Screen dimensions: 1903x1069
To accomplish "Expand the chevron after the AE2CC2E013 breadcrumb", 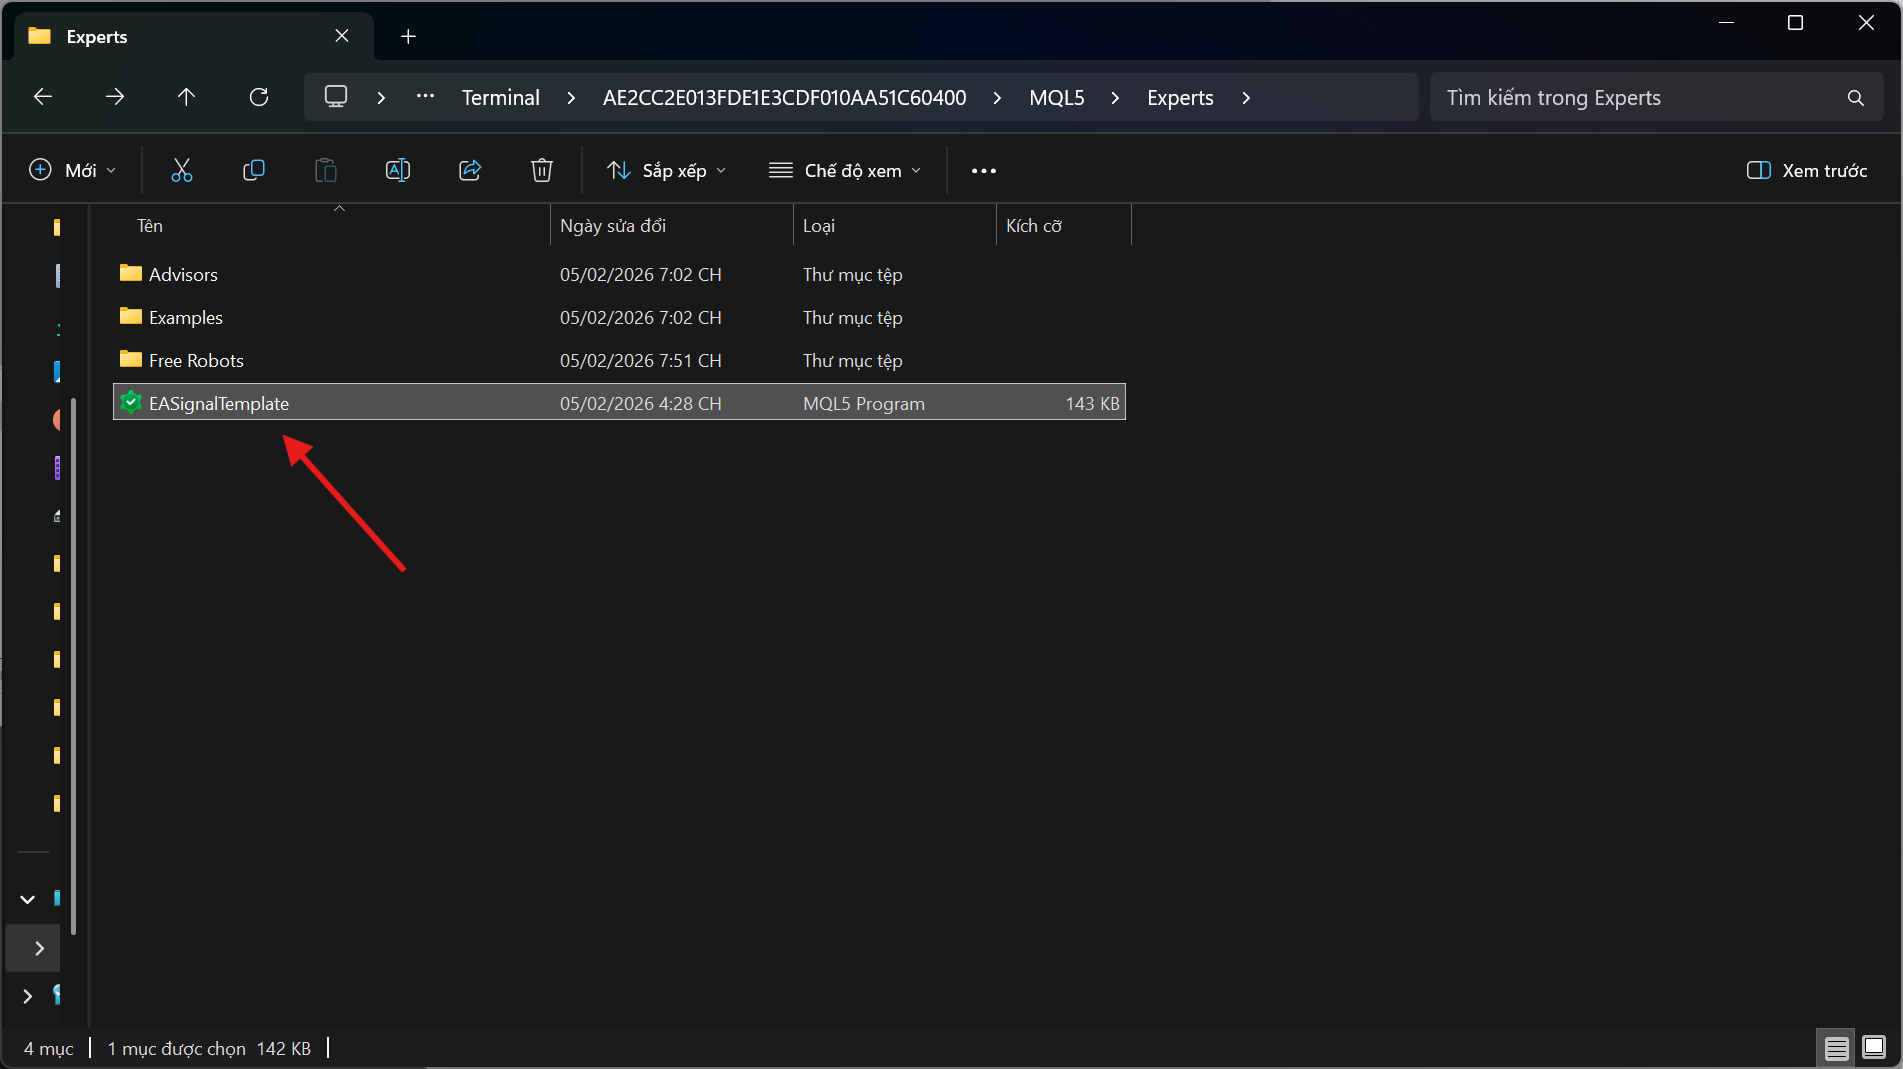I will click(x=997, y=97).
